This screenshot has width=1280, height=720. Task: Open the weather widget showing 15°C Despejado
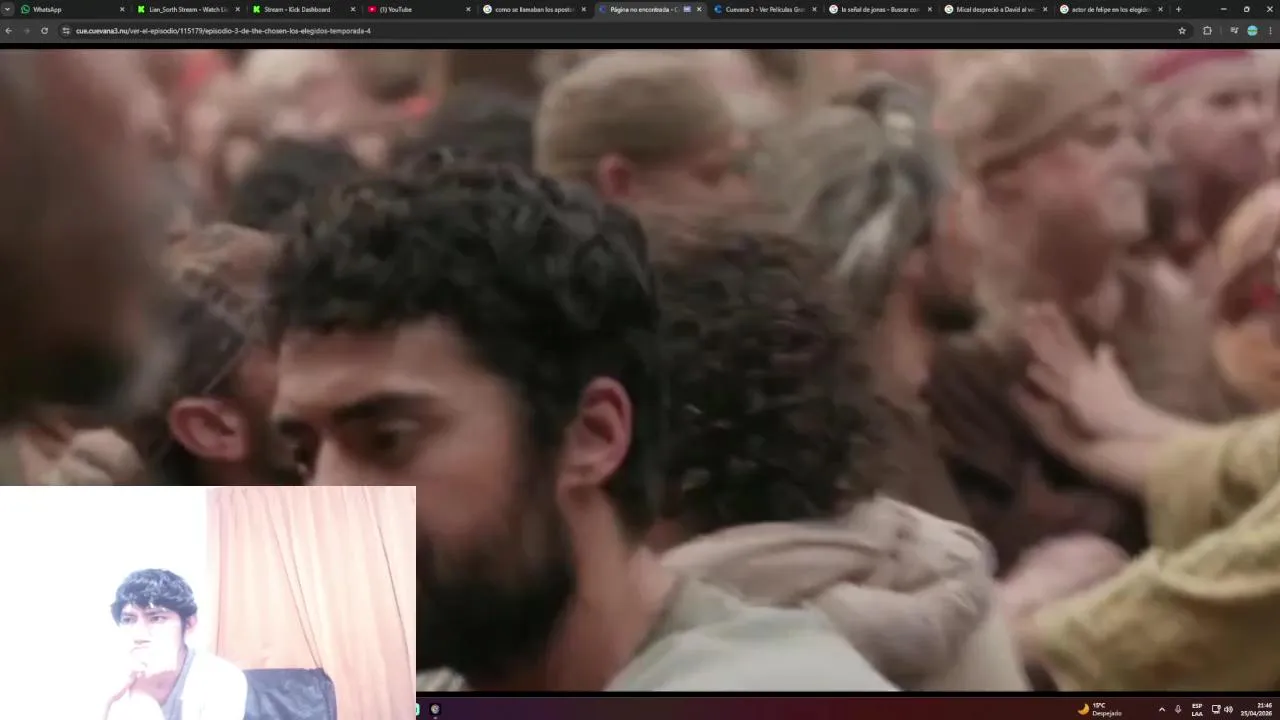[x=1099, y=709]
